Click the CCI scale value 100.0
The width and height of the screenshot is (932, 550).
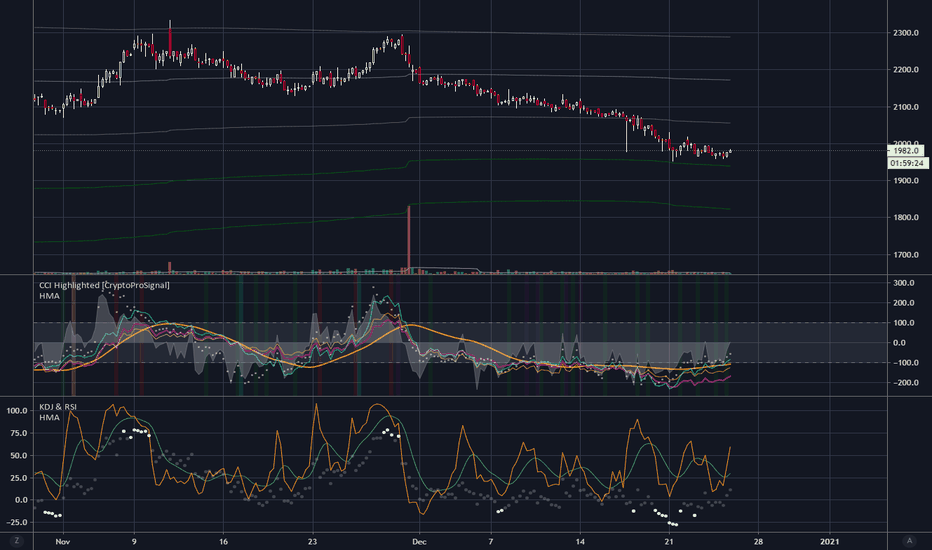903,323
